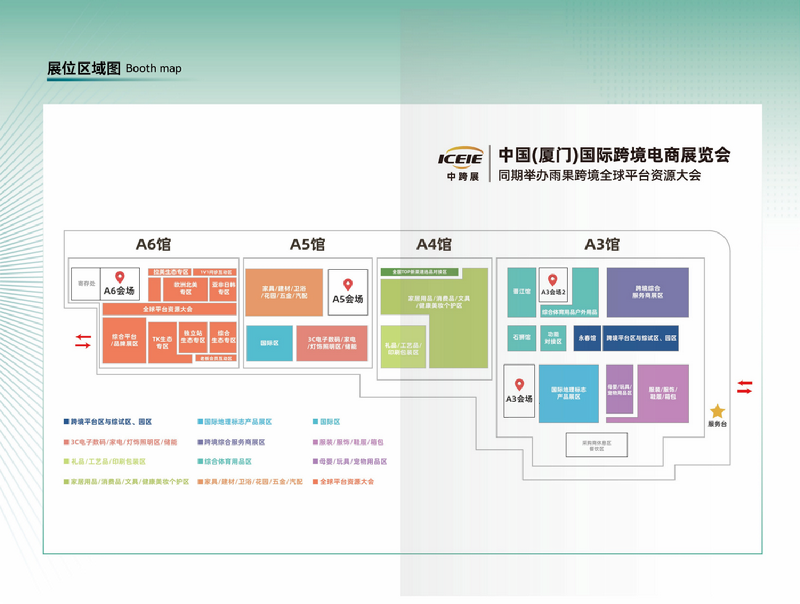
Task: Click the right-pointing red arrow beside A3 hall
Action: coord(744,391)
